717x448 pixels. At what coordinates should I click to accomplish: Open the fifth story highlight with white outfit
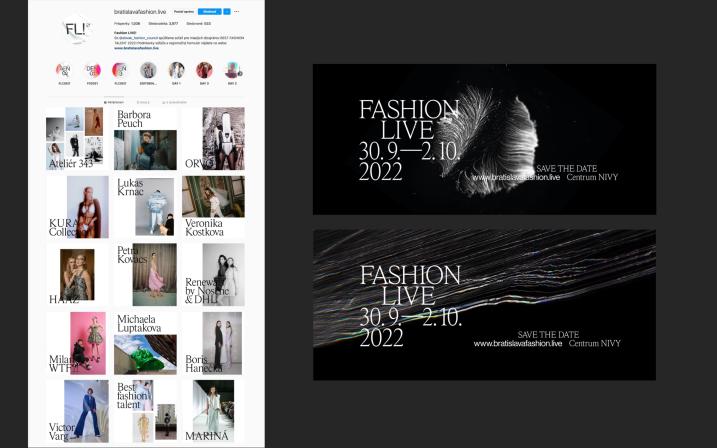tap(176, 71)
